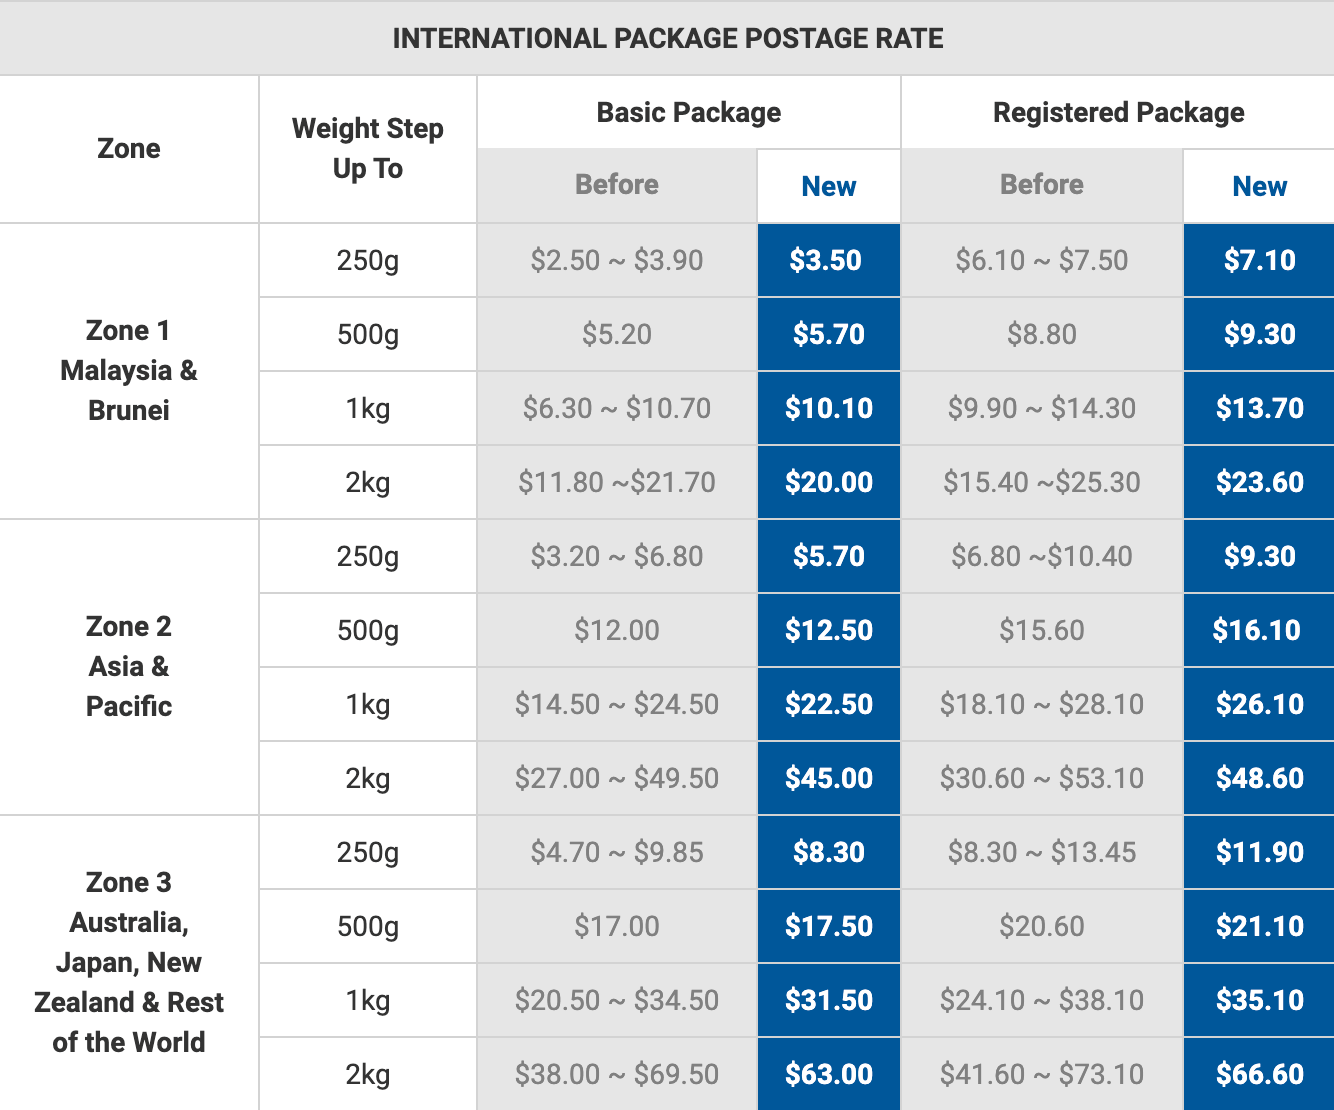Screen dimensions: 1334x1110
Task: Select the 'Zone' column header
Action: coord(129,149)
